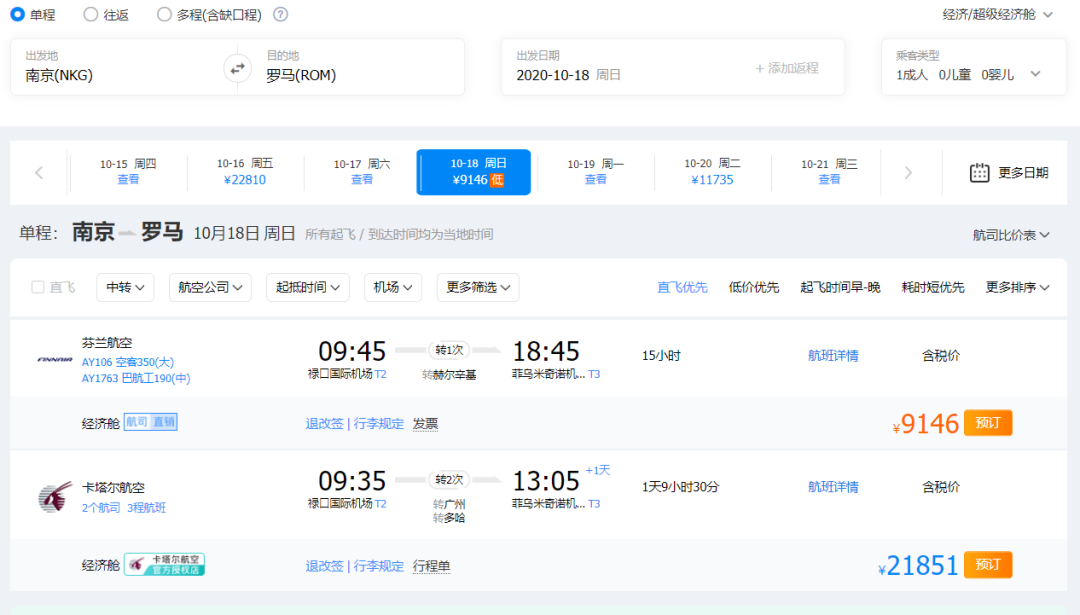Open the transfer filter dropdown
Viewport: 1080px width, 615px height.
[125, 287]
